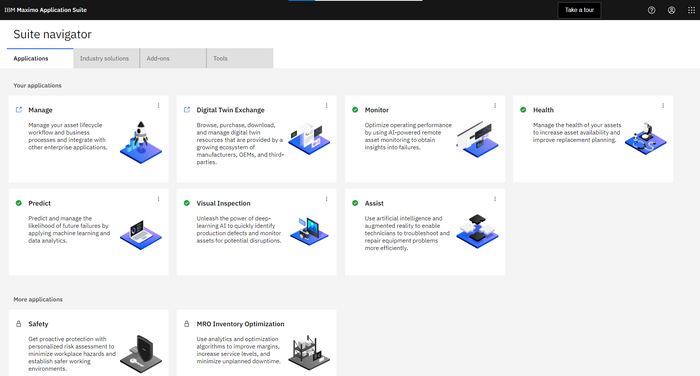Open the user profile icon
The image size is (700, 376).
click(671, 10)
